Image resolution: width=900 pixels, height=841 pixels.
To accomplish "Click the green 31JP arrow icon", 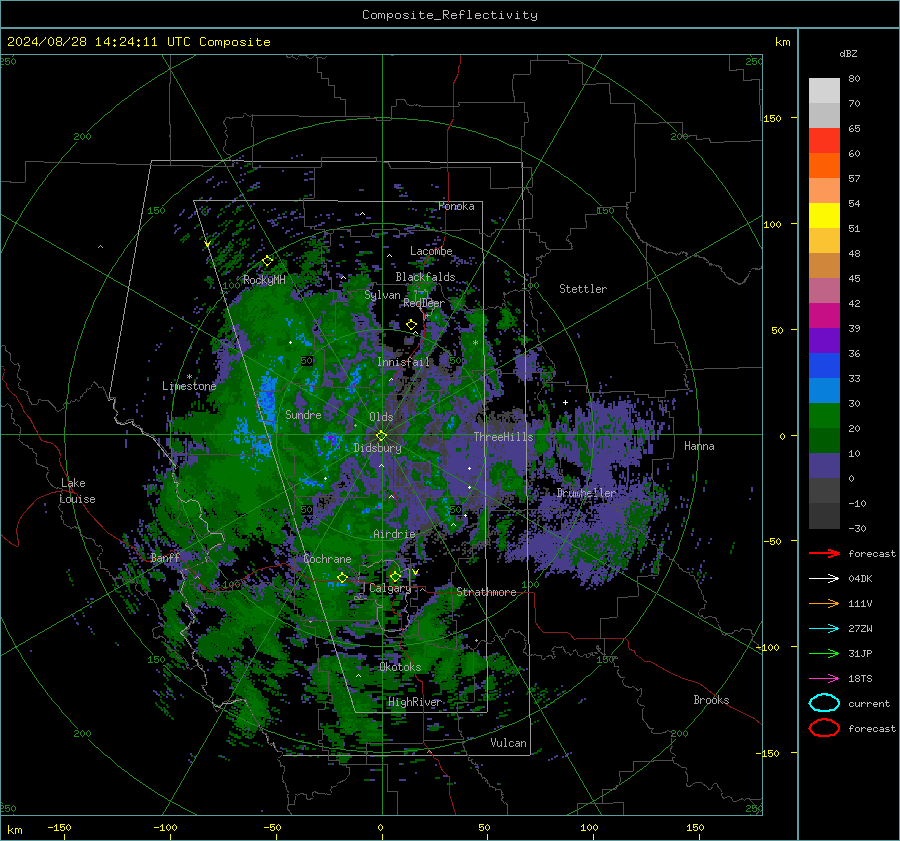I will click(824, 653).
